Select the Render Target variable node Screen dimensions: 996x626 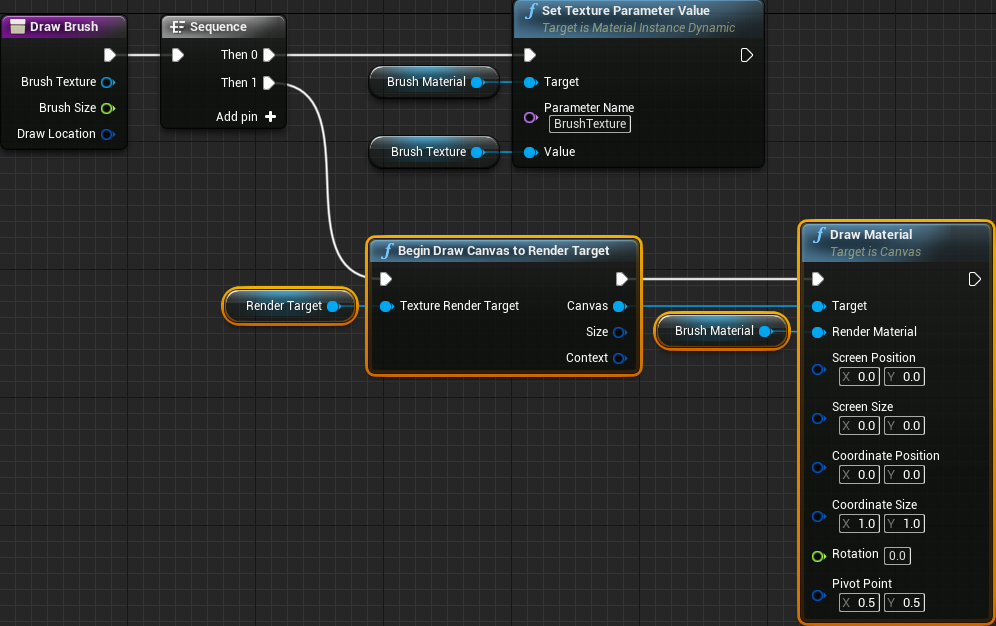(x=290, y=307)
